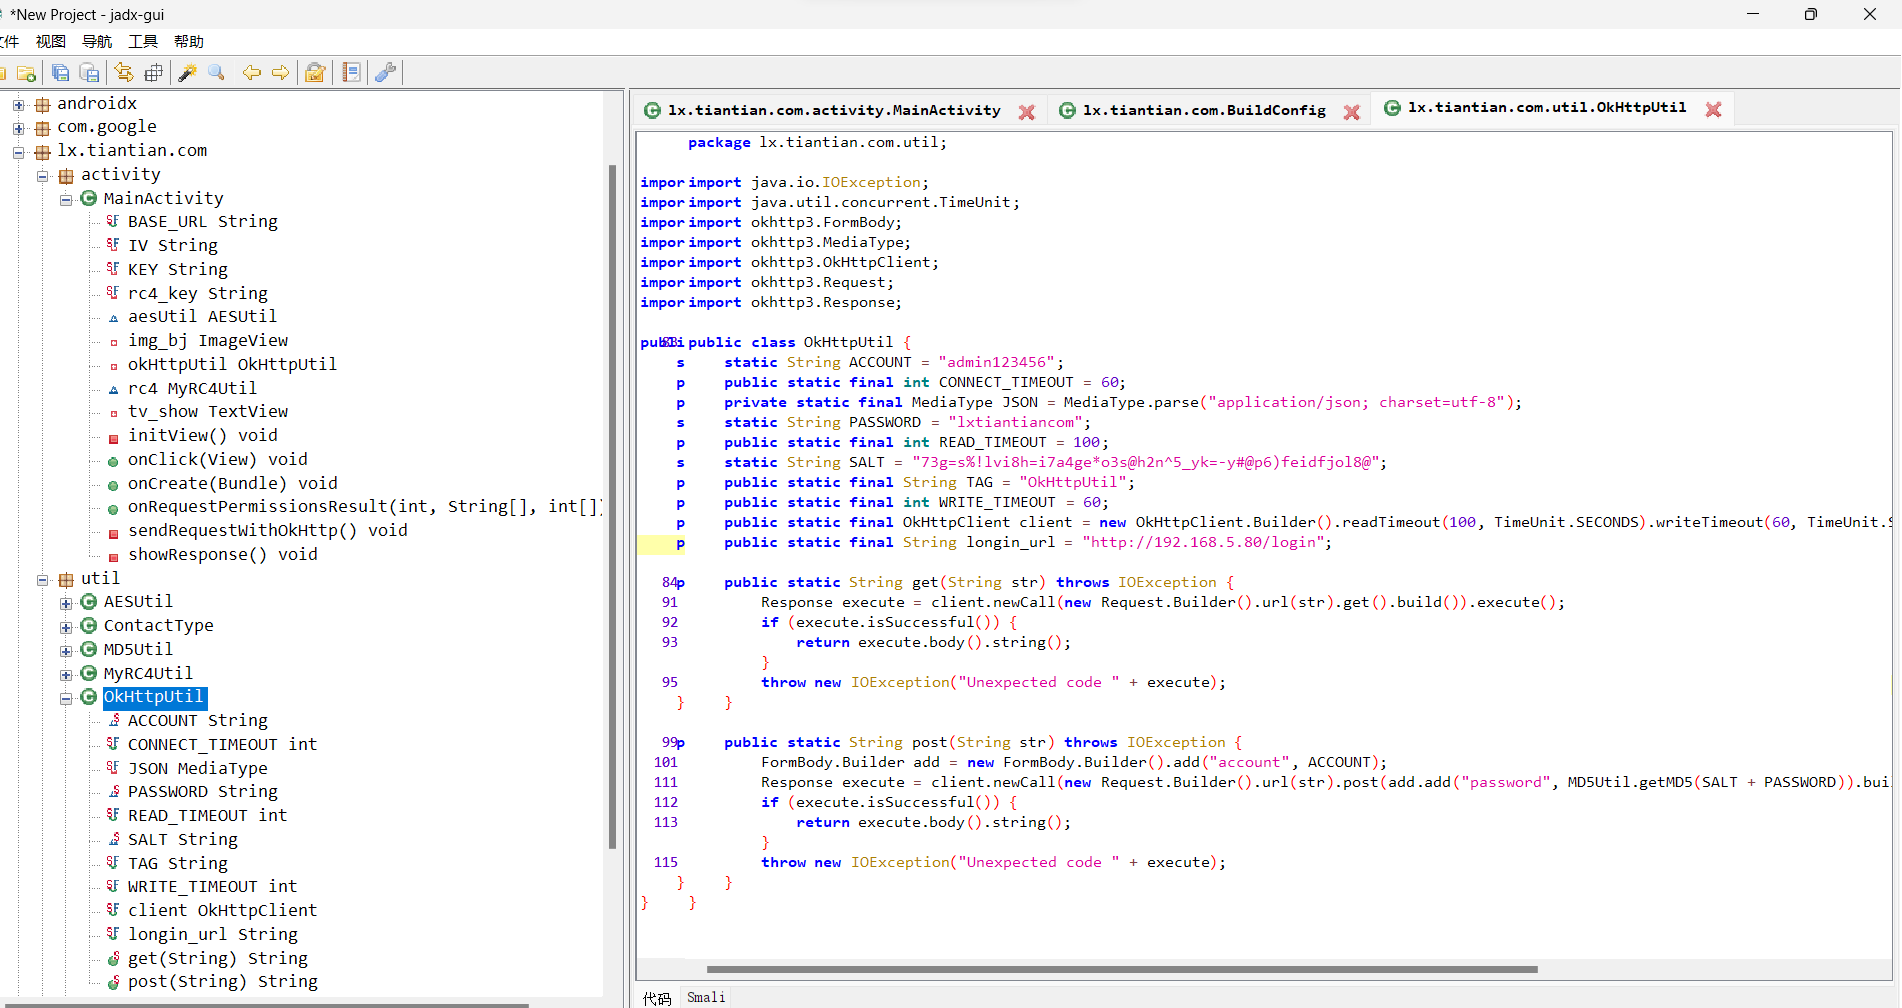
Task: Open the 导航 menu
Action: (97, 41)
